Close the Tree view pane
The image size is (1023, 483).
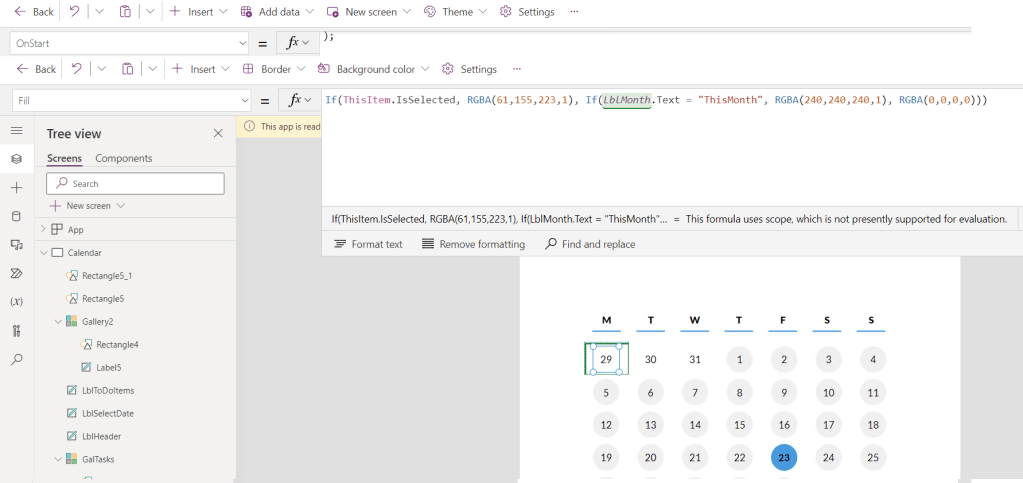tap(218, 133)
